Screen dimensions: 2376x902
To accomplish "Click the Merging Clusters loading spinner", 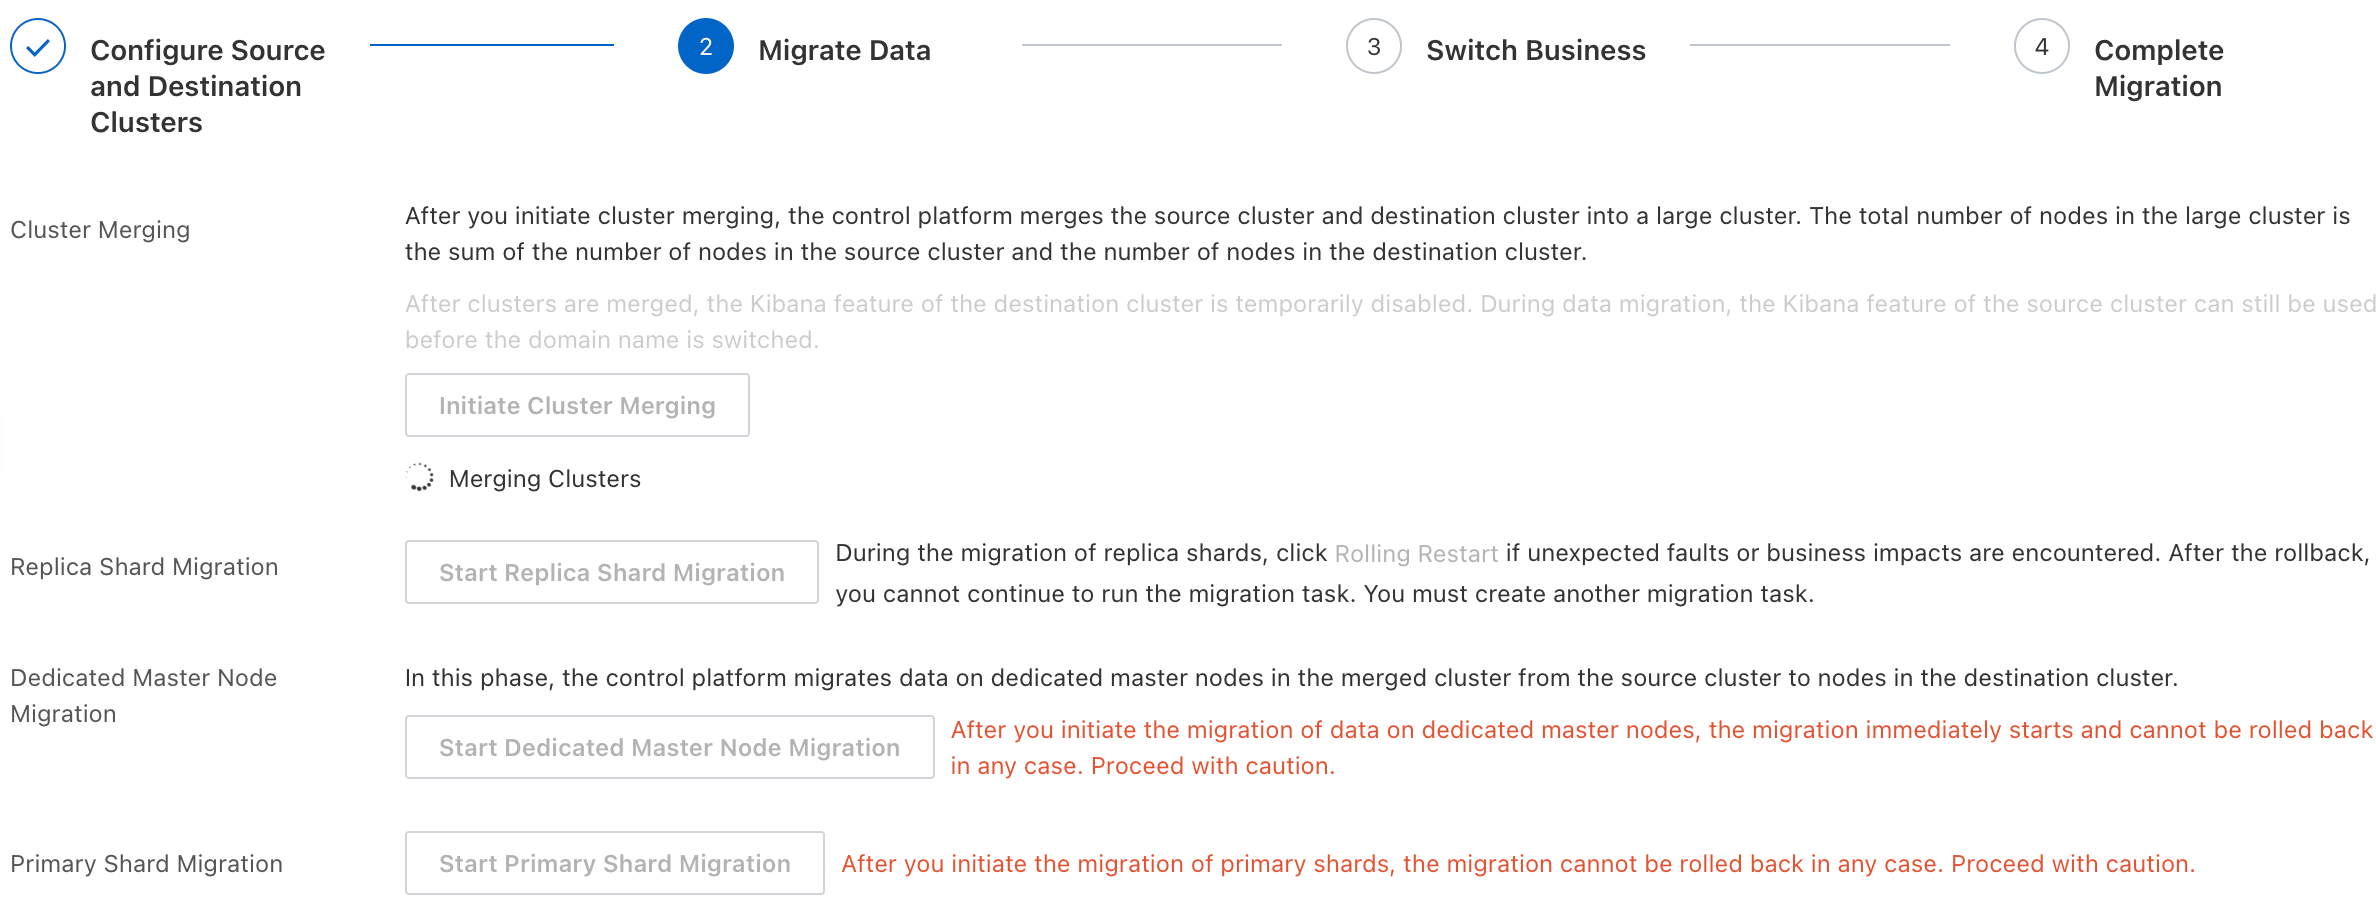I will click(420, 478).
